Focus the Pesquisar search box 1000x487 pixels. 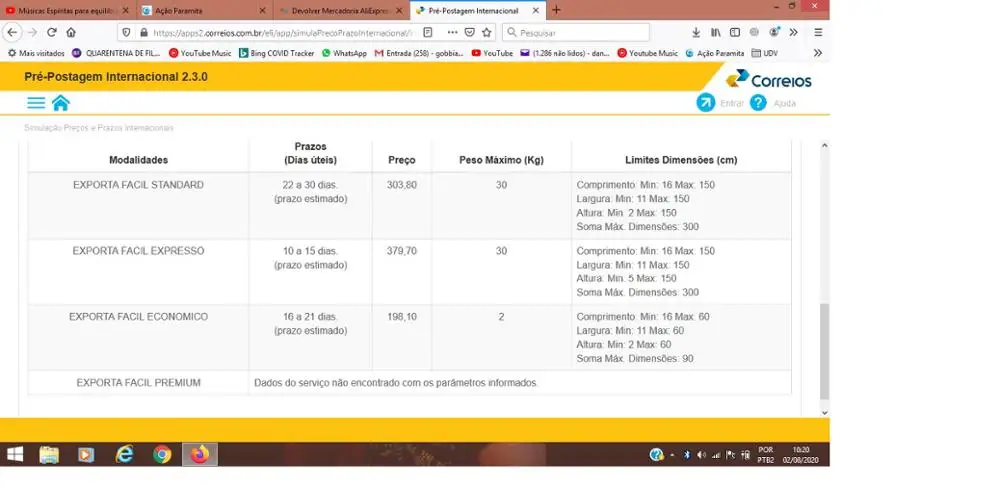tap(576, 33)
